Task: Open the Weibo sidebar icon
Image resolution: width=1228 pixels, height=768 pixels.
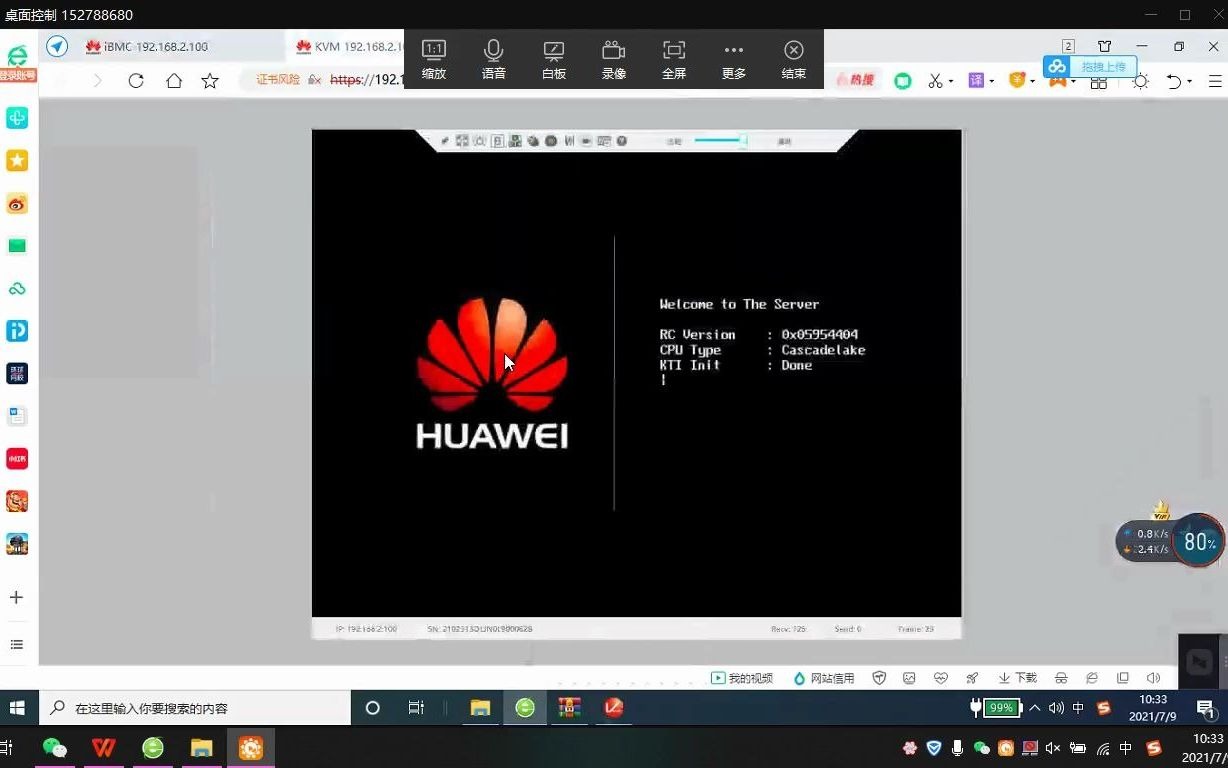Action: point(17,204)
